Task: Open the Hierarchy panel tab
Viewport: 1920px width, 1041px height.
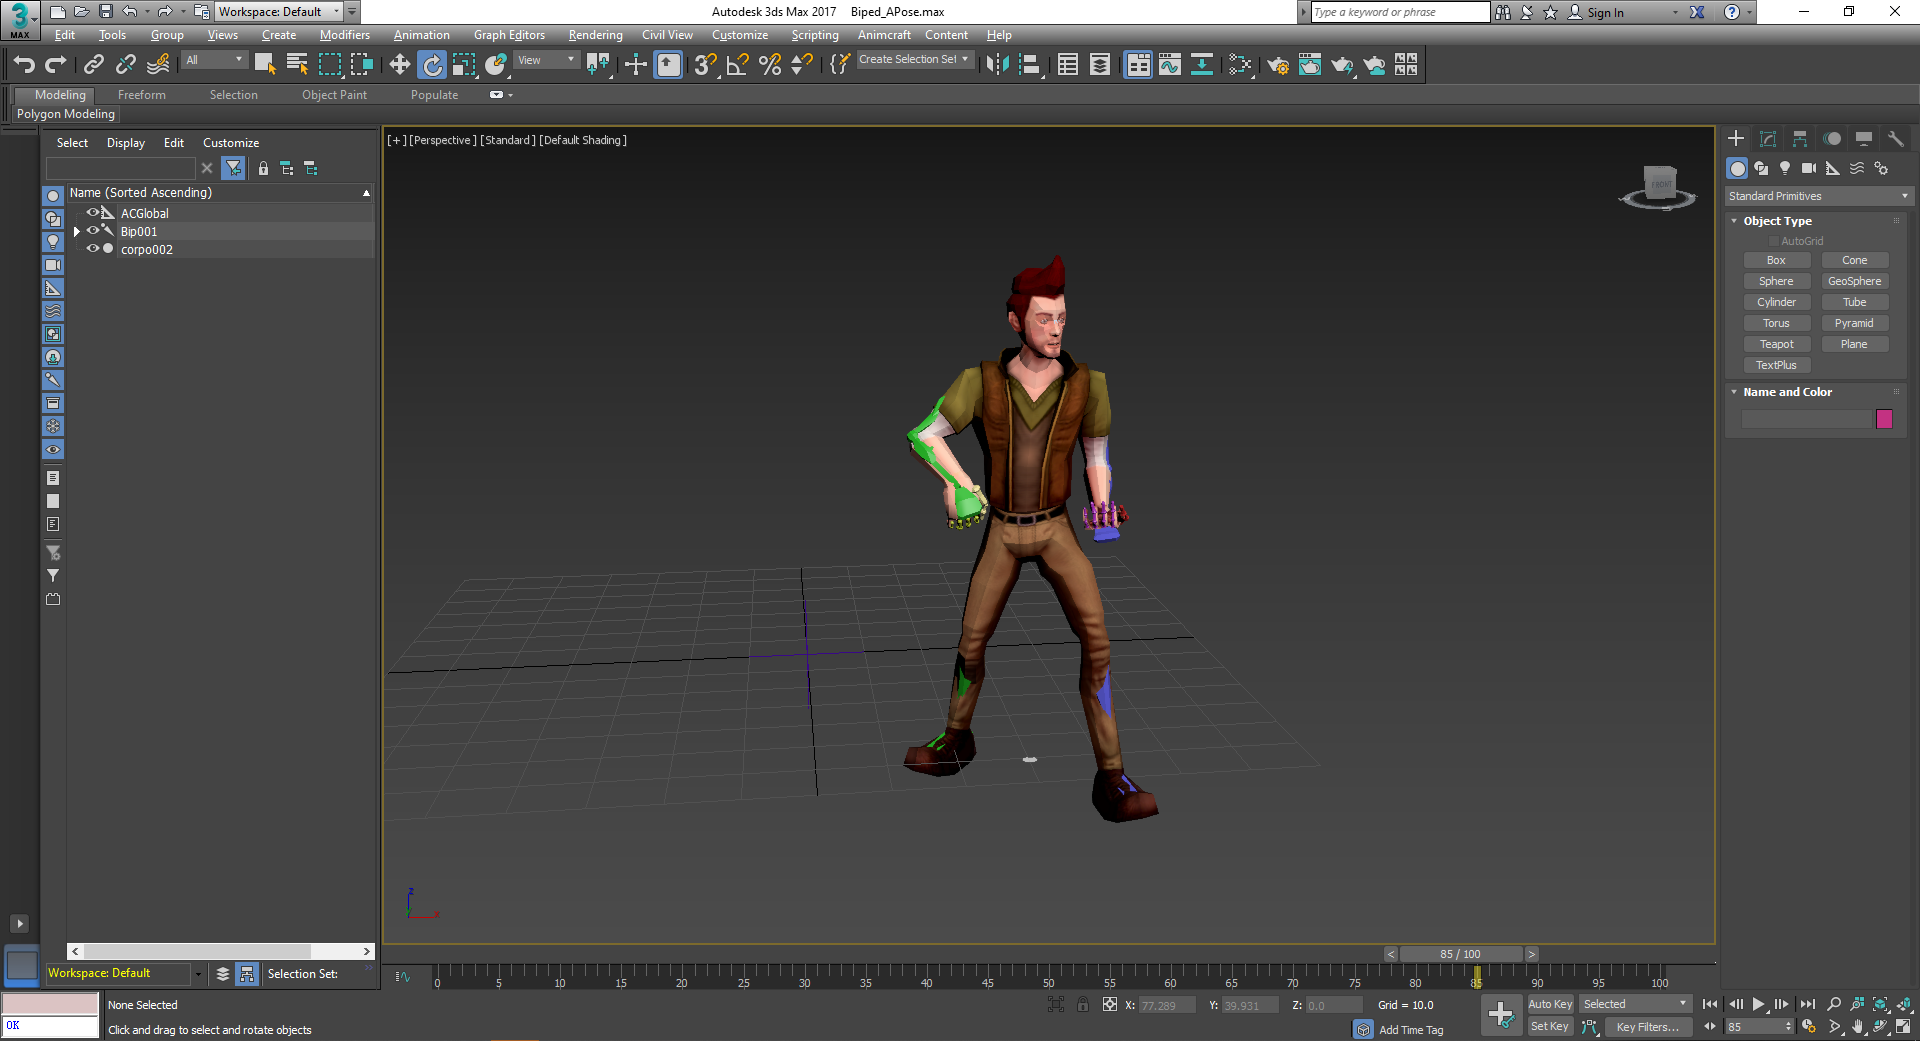Action: click(x=1800, y=139)
